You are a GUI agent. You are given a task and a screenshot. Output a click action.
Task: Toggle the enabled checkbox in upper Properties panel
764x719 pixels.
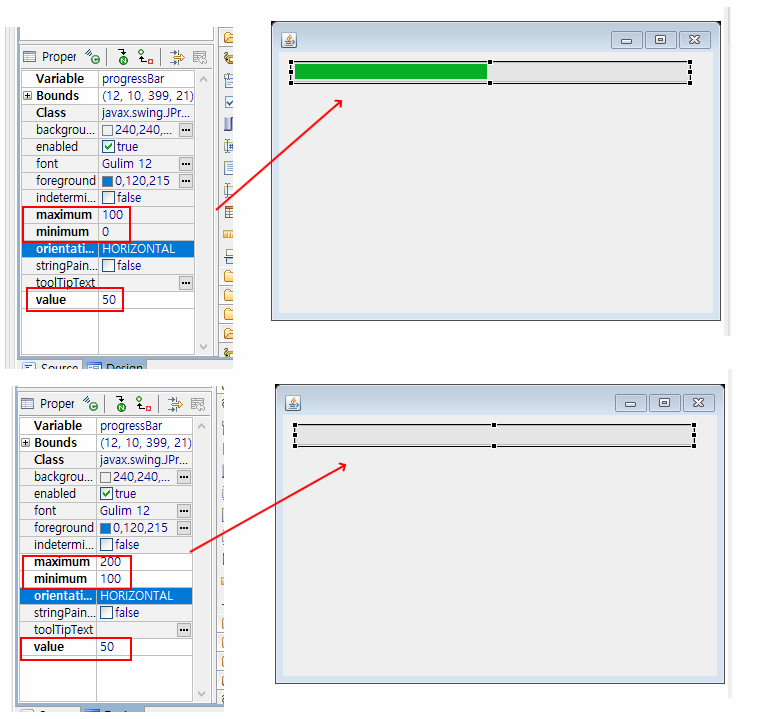(108, 147)
